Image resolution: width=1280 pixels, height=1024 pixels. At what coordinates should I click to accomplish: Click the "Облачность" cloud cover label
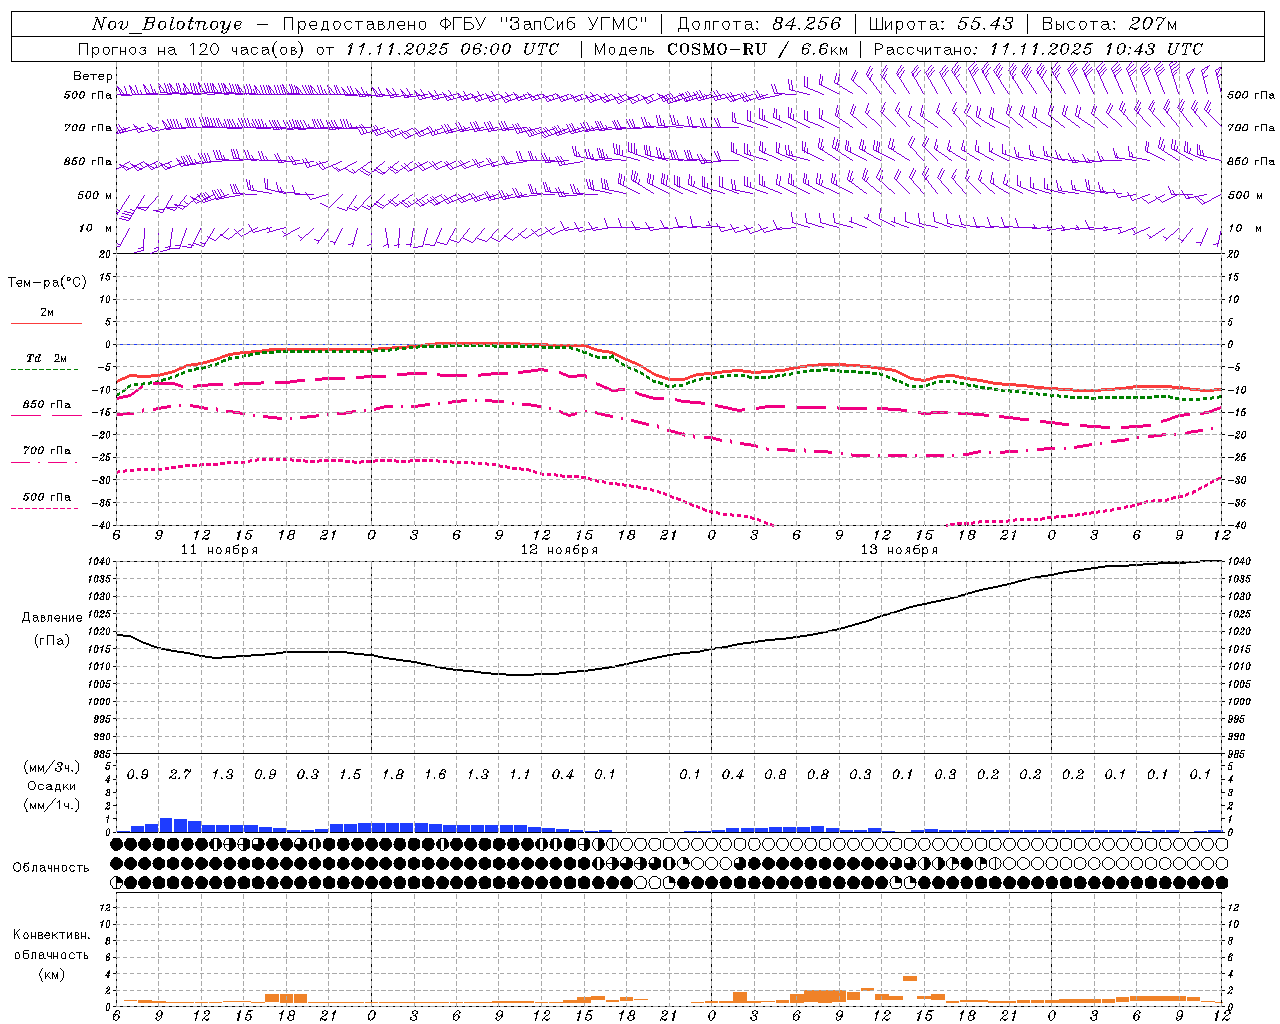tap(51, 867)
